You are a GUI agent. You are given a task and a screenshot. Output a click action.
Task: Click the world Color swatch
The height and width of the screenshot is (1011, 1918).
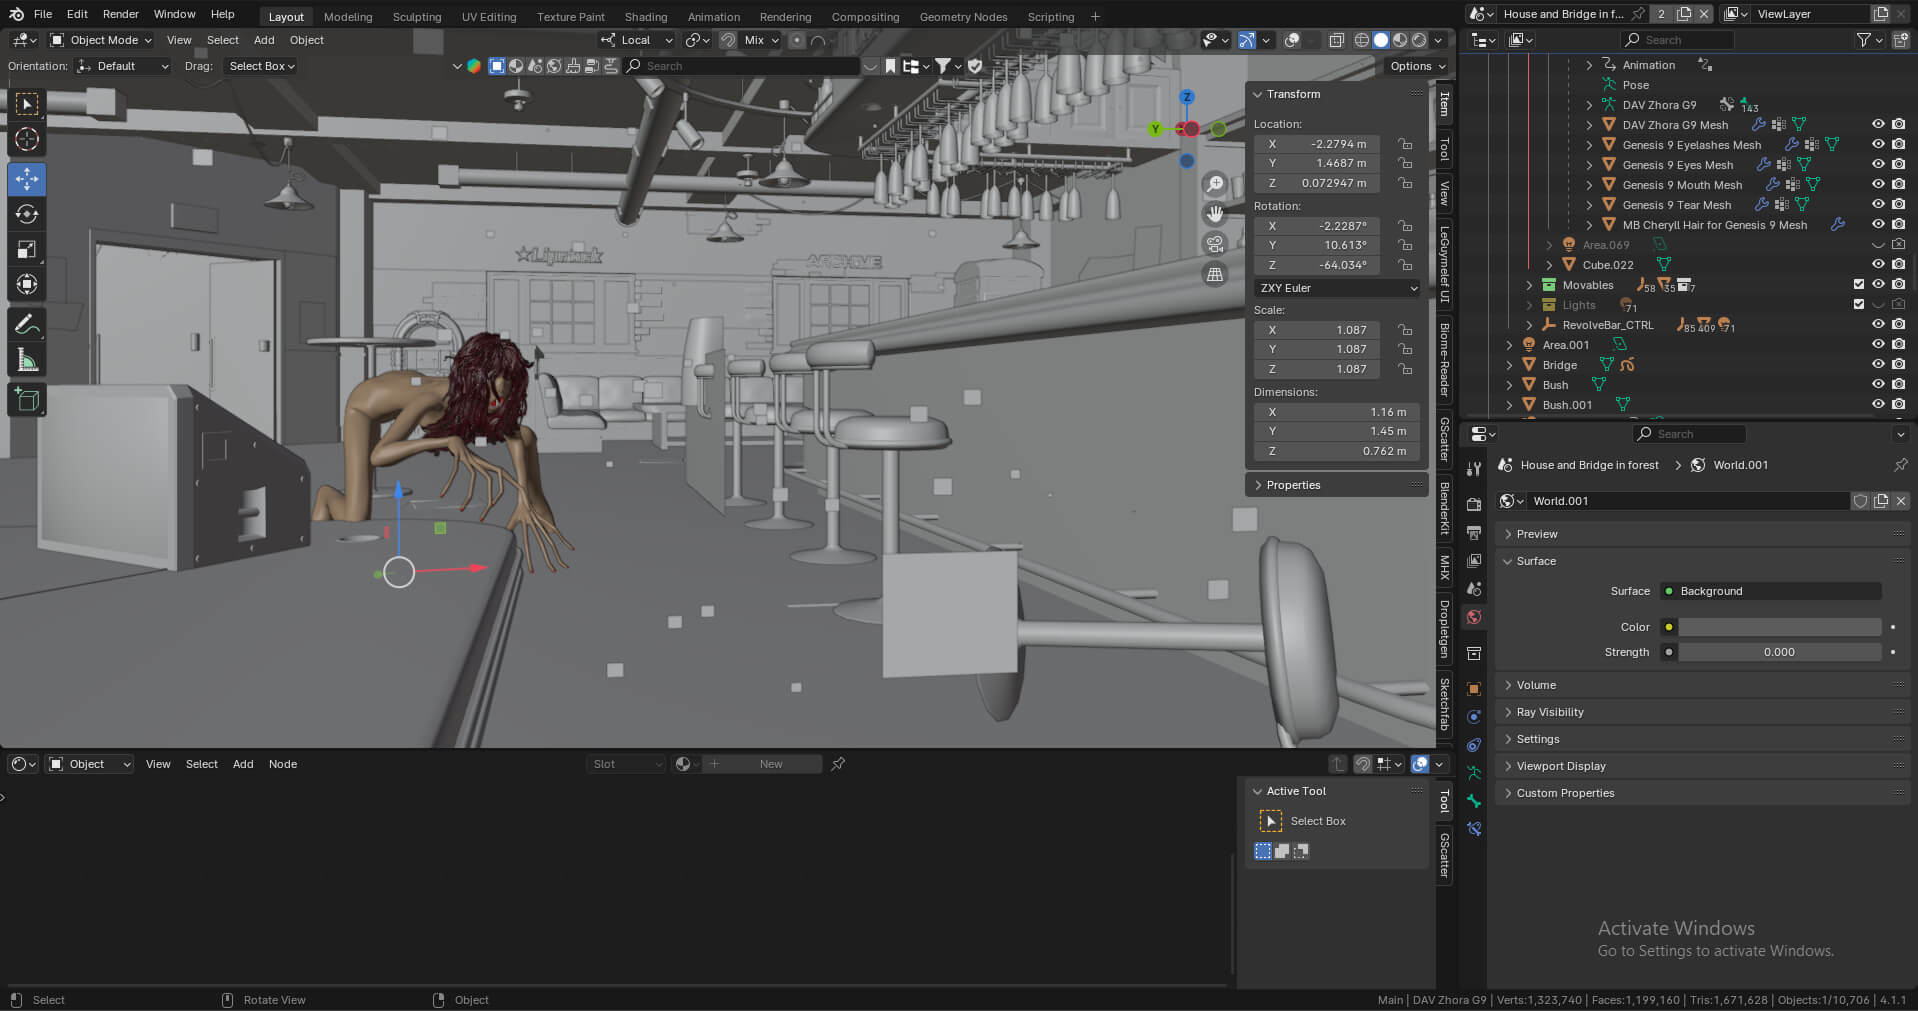pos(1780,627)
